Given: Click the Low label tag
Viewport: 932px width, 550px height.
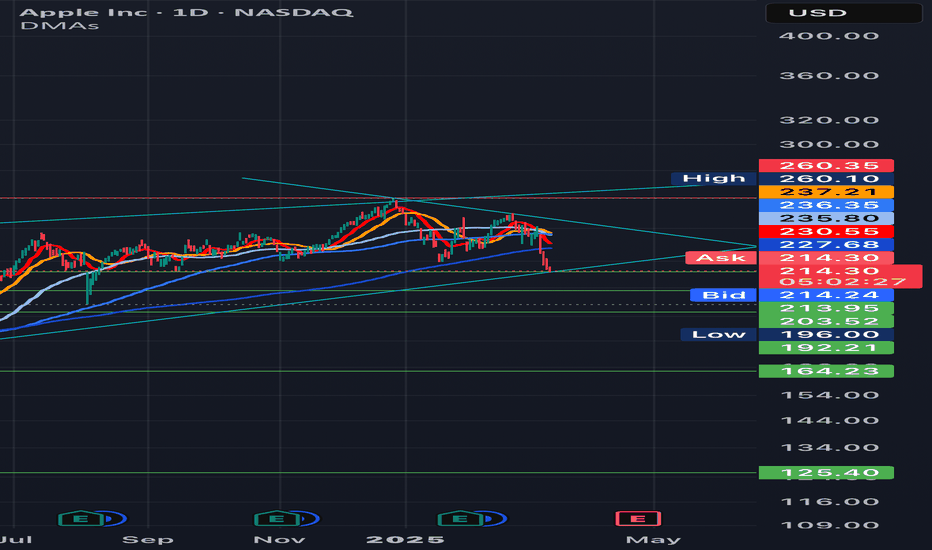Looking at the screenshot, I should coord(719,334).
